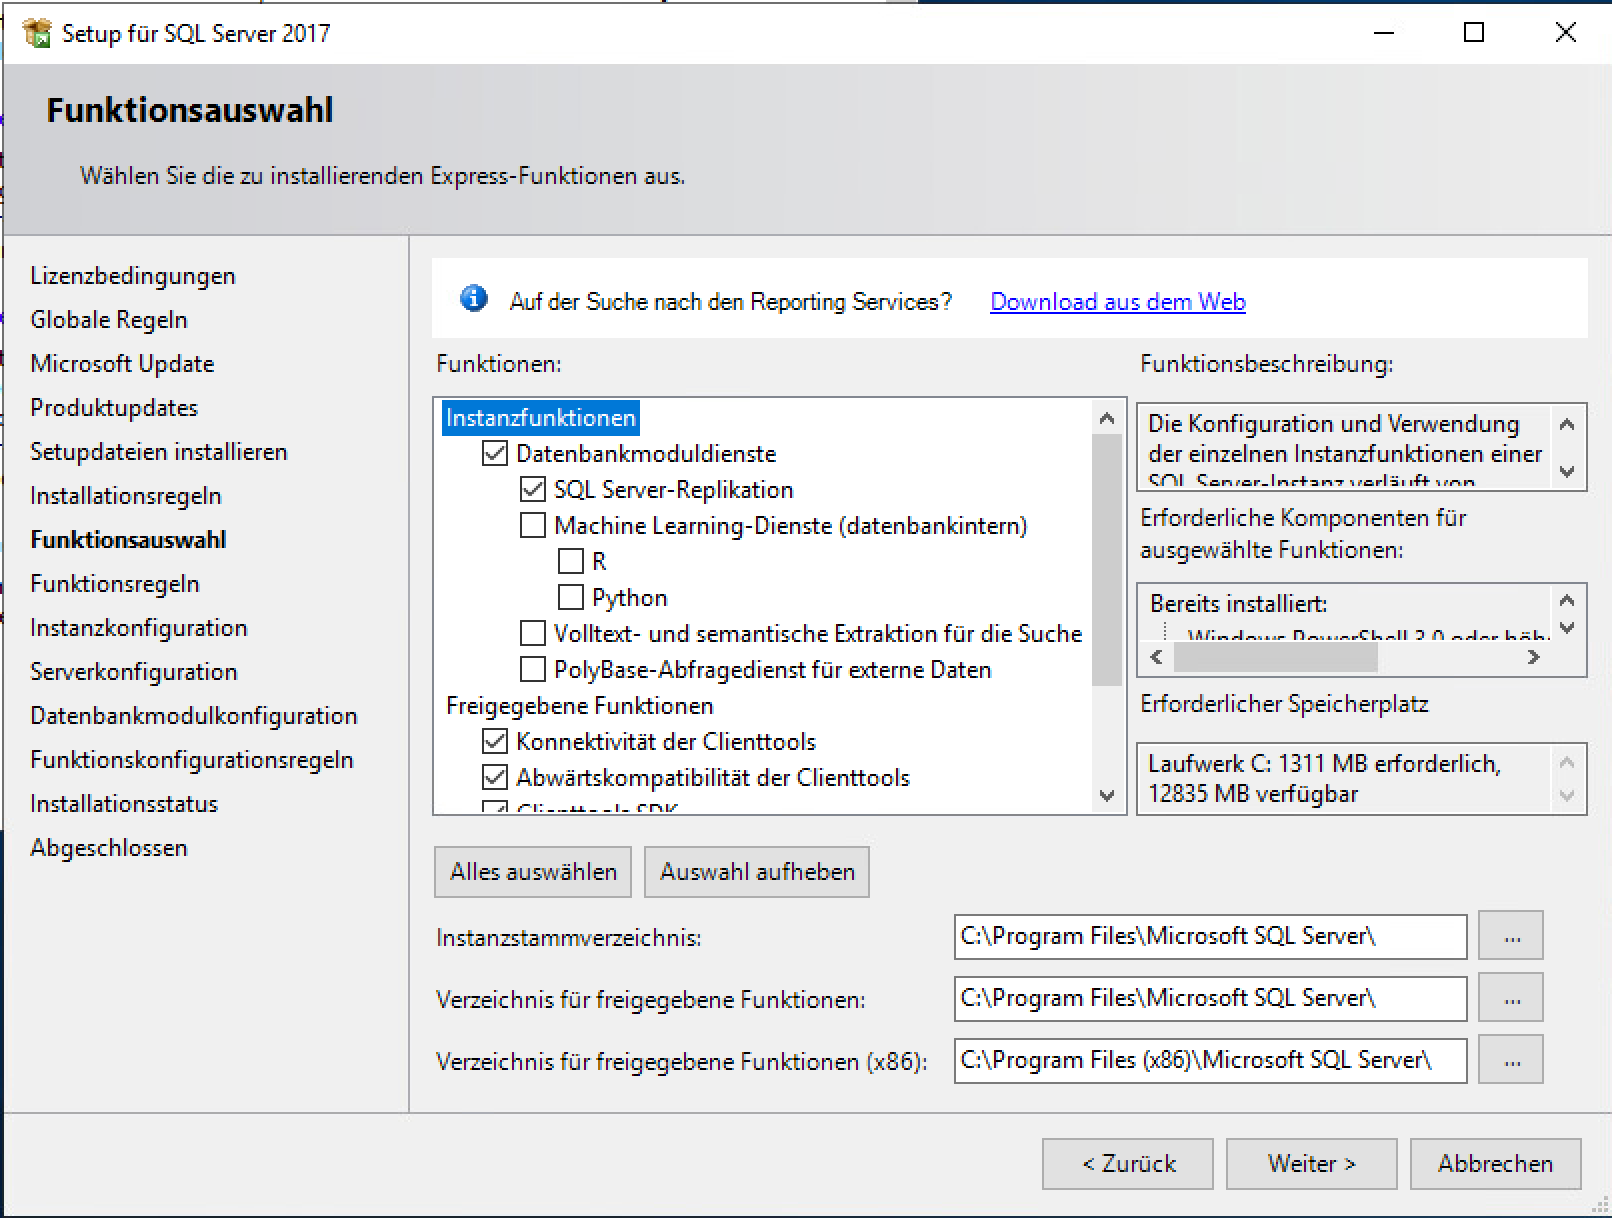Check the Python option
This screenshot has width=1612, height=1218.
point(571,598)
